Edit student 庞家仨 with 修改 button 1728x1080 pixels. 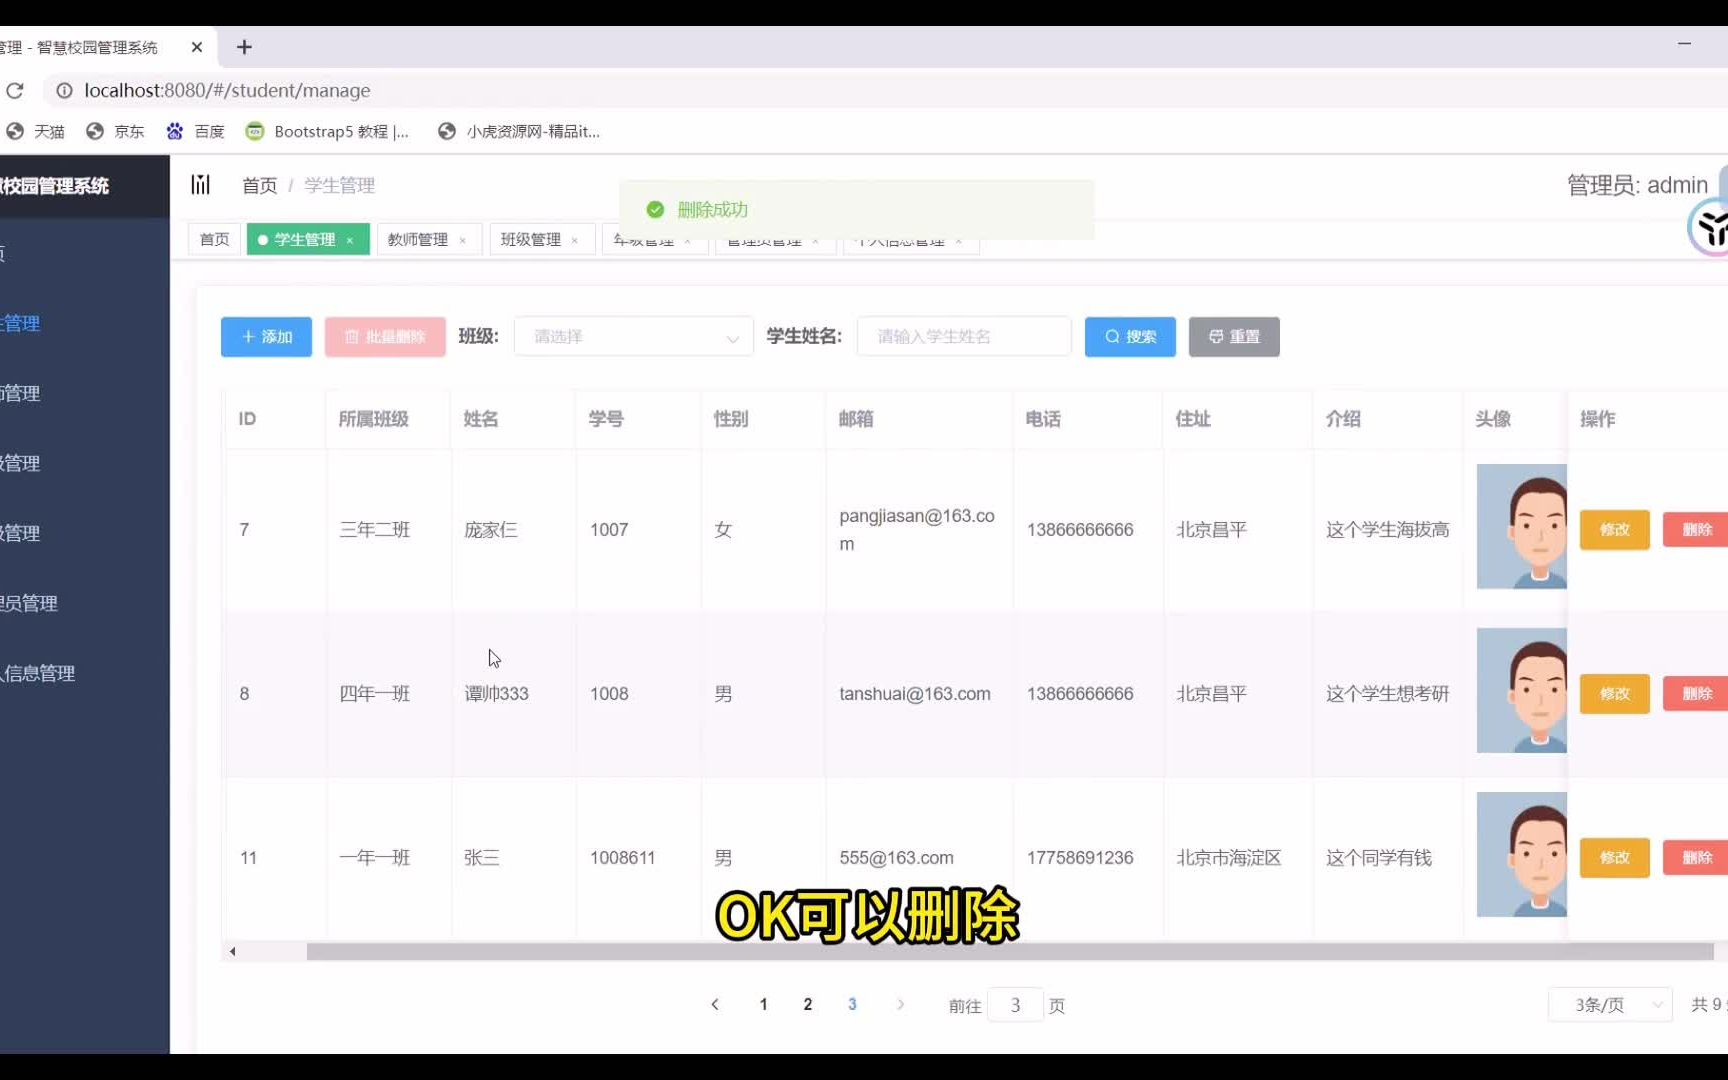[x=1614, y=529]
